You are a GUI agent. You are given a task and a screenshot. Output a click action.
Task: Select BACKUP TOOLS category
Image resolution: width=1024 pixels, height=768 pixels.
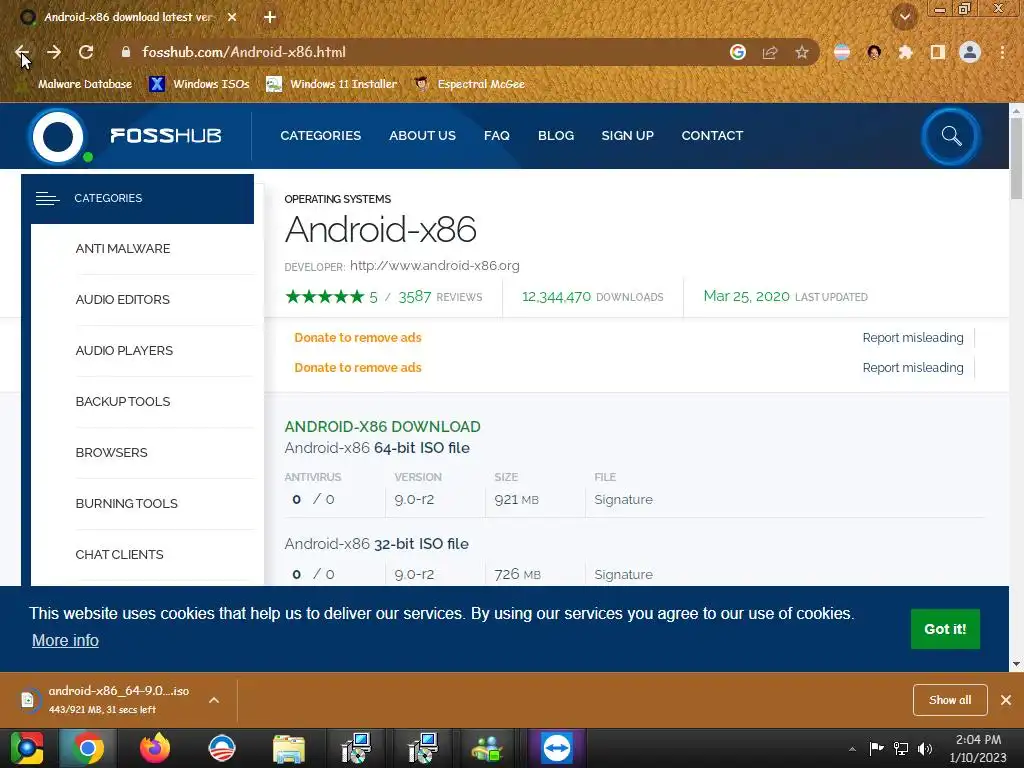click(123, 402)
